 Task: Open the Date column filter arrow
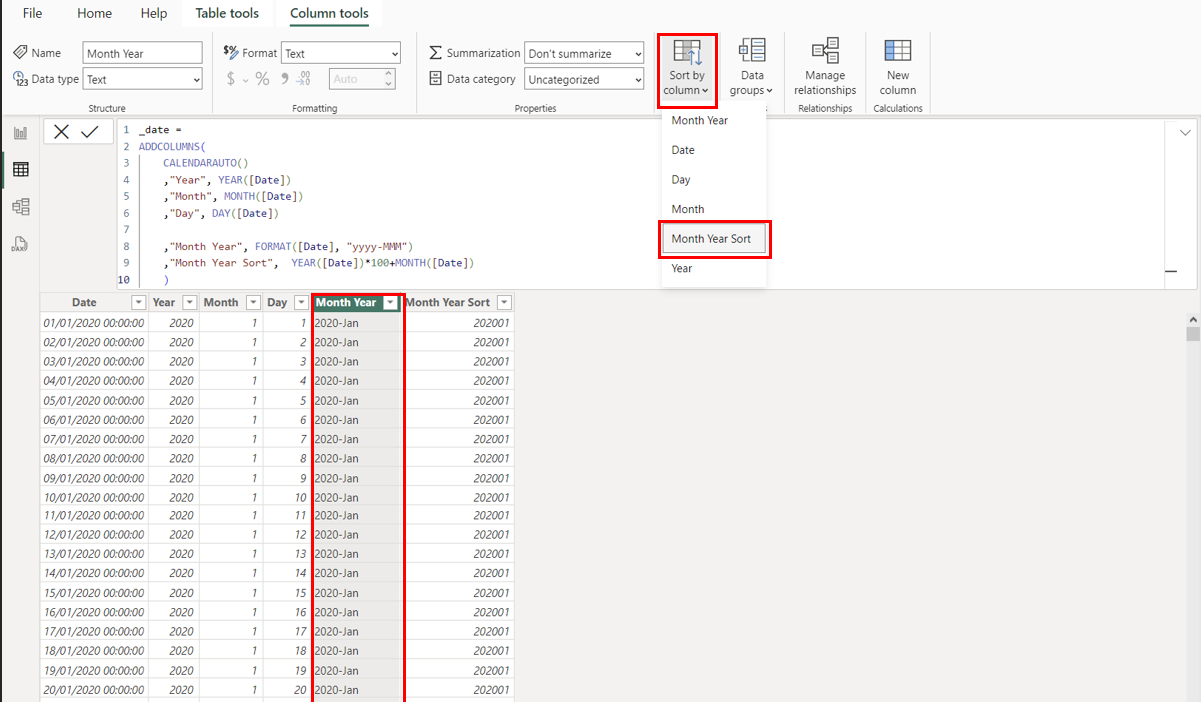pos(138,303)
